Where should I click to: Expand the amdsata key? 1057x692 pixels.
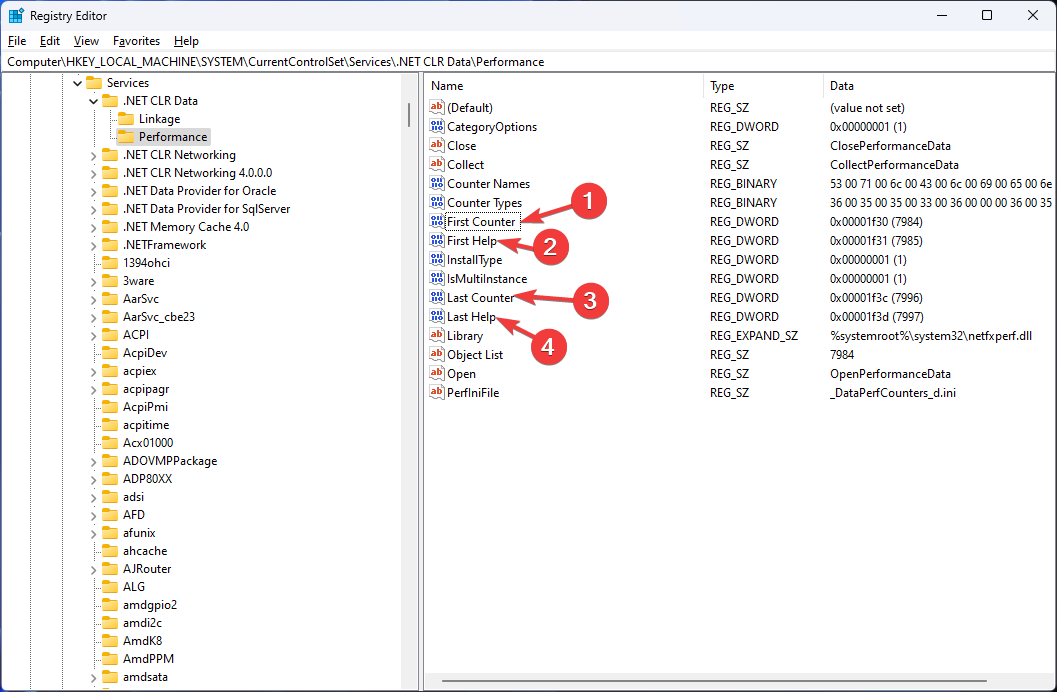[x=94, y=677]
